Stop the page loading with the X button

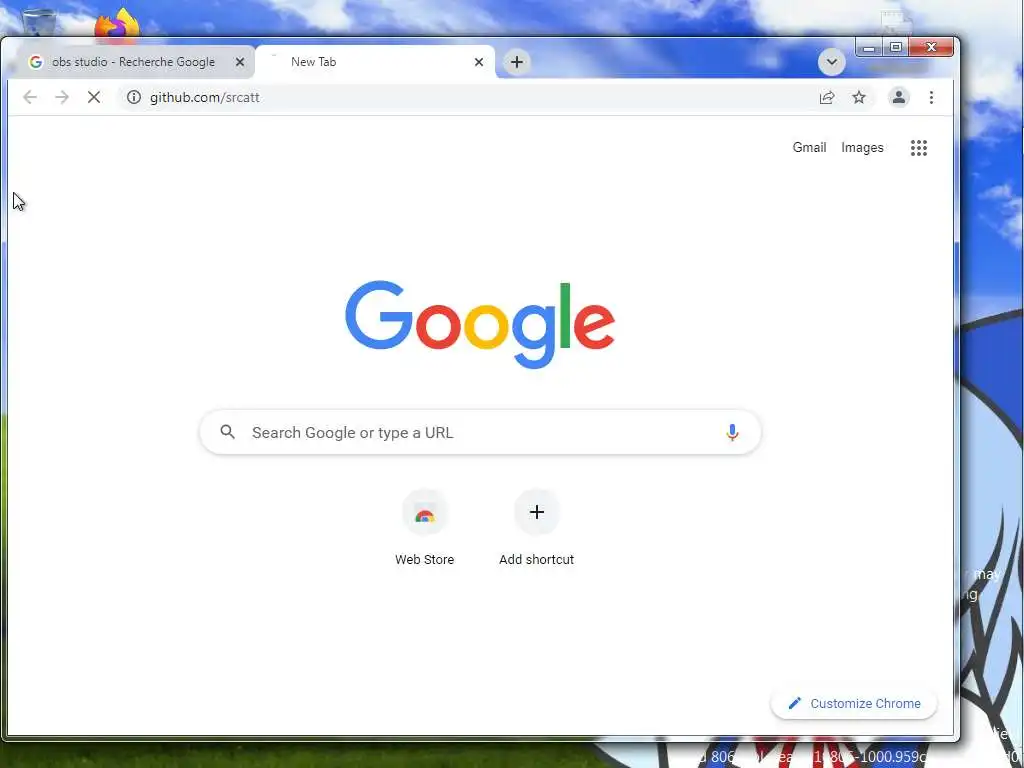click(x=94, y=97)
